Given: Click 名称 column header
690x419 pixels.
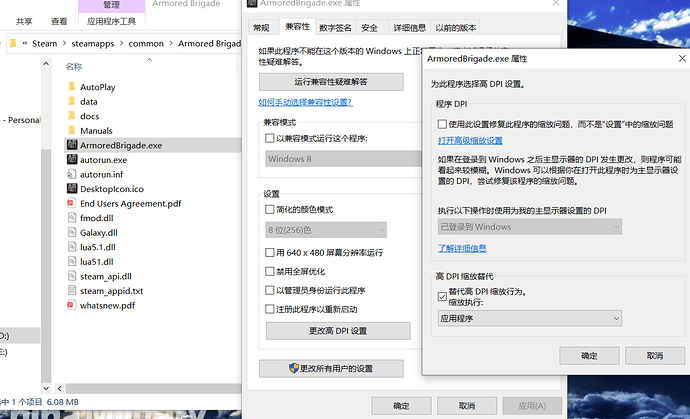Looking at the screenshot, I should 74,67.
